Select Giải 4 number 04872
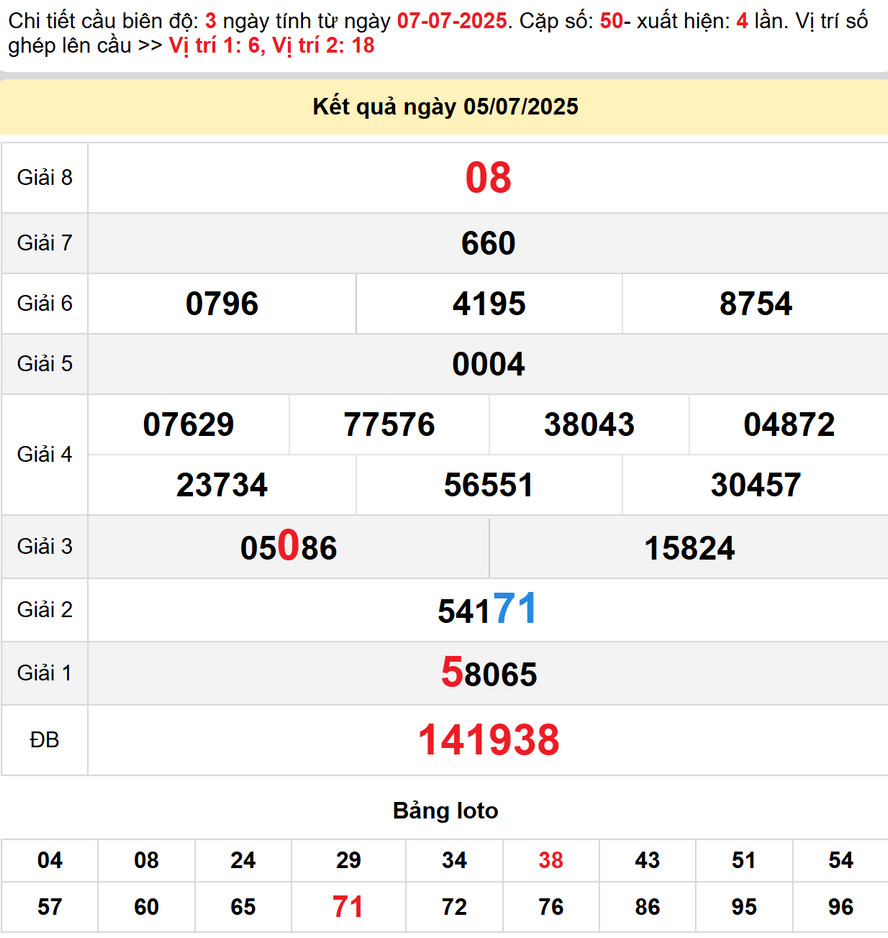Viewport: 888px width, 938px height. click(789, 425)
